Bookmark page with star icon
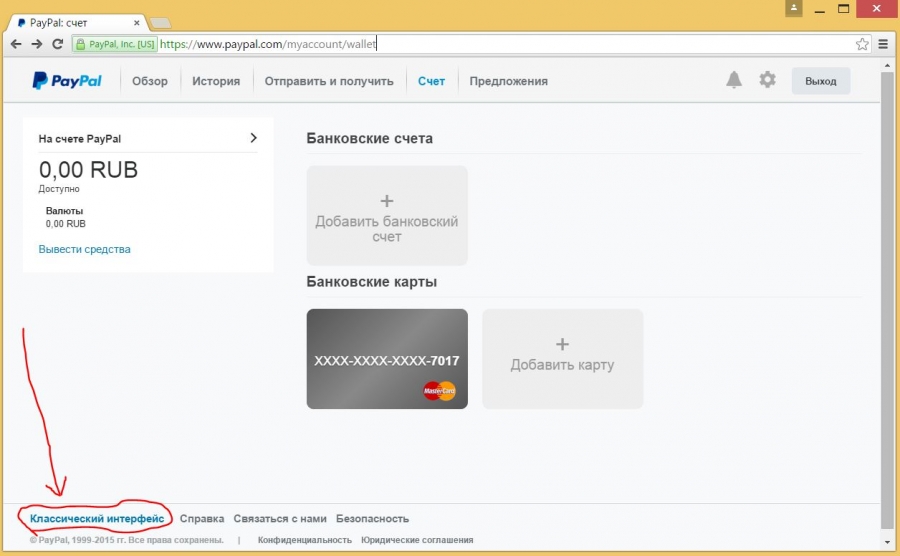Image resolution: width=900 pixels, height=556 pixels. (x=862, y=44)
